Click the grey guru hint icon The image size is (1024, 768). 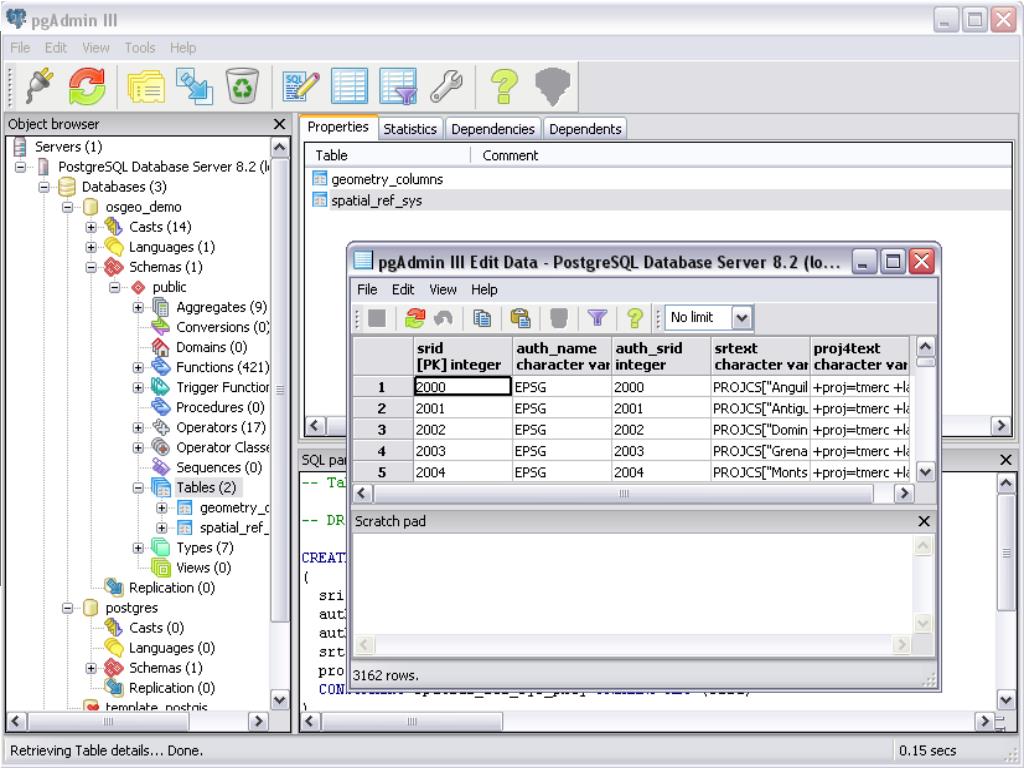point(552,86)
